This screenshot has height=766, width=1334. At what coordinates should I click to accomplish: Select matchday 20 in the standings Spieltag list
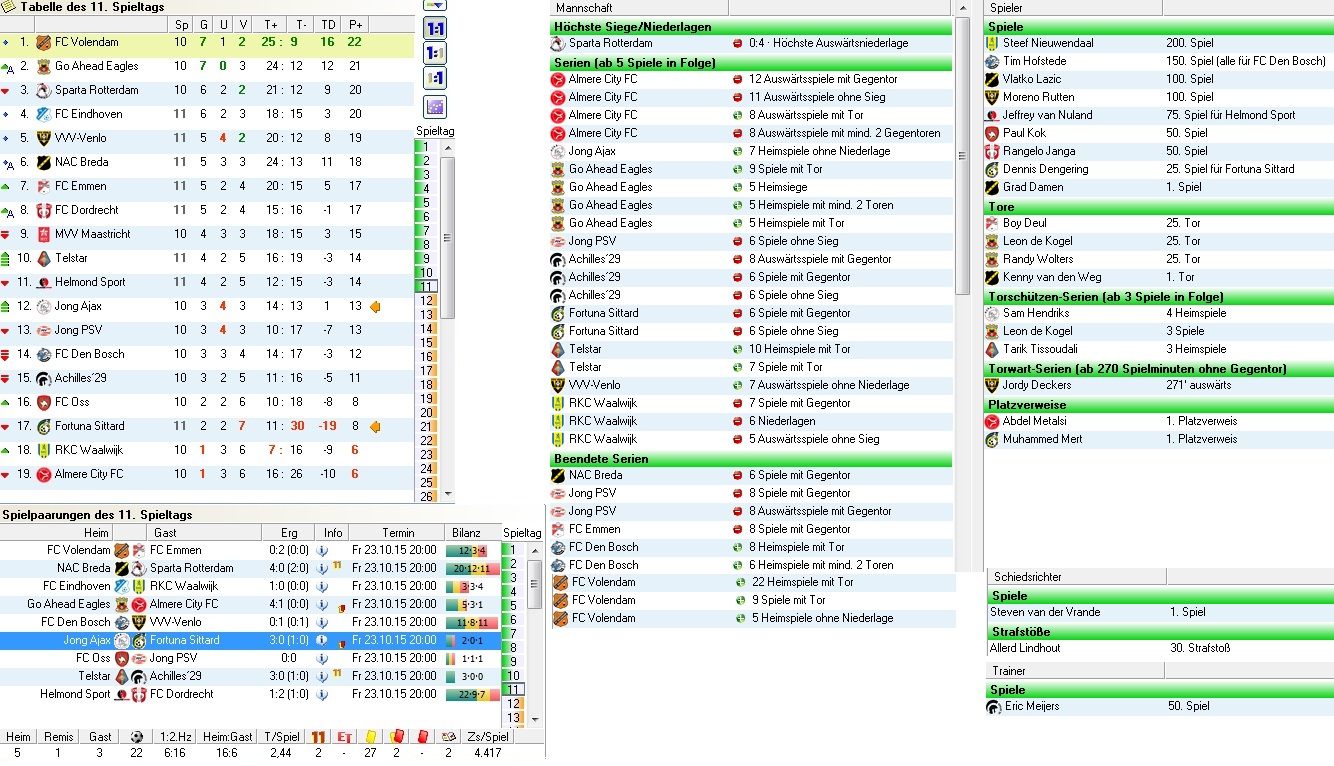pos(426,412)
